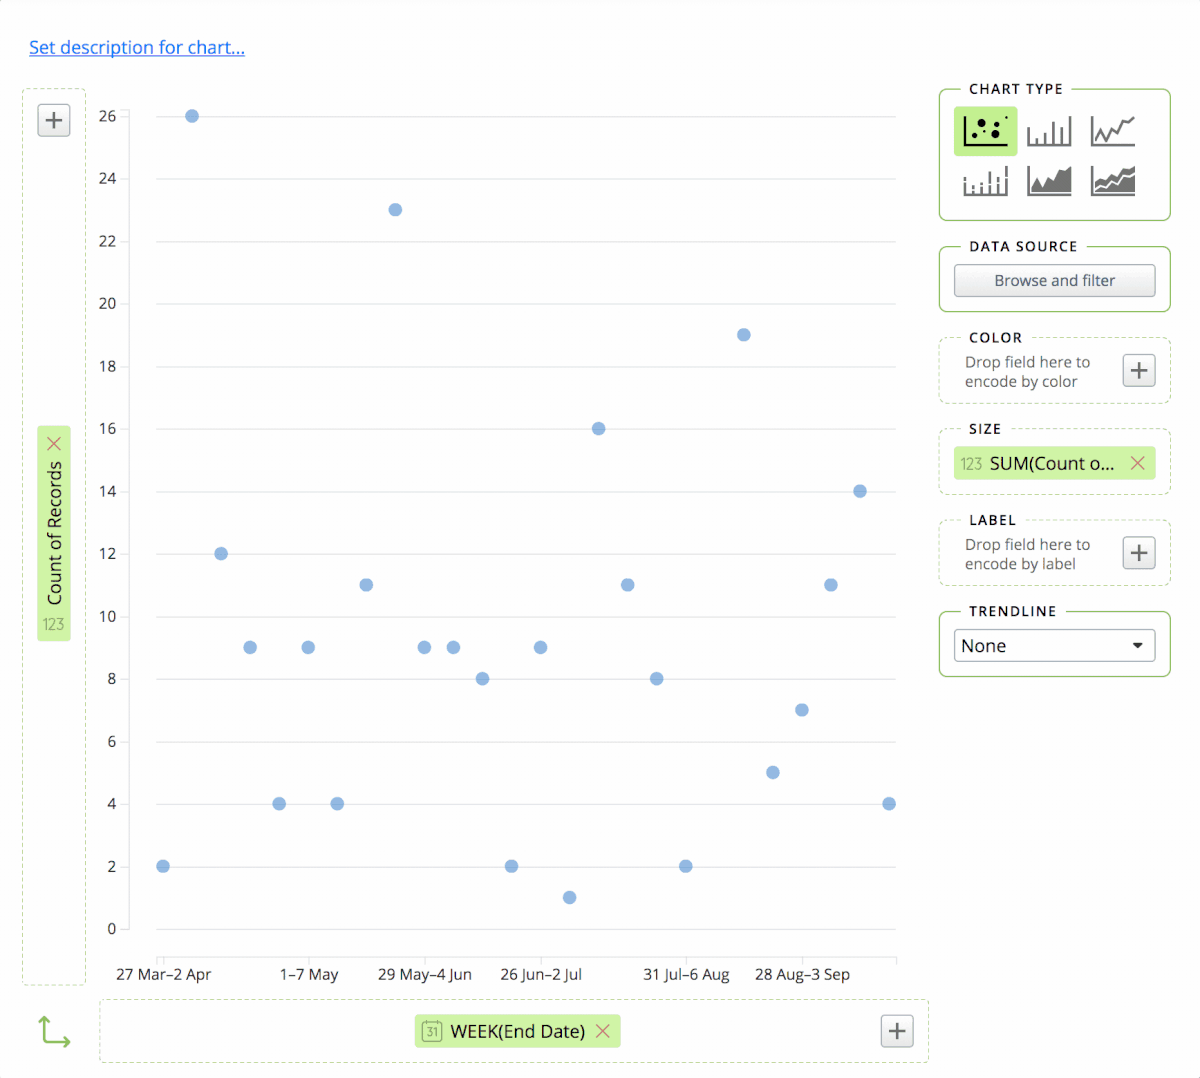Select the area chart chart type
The width and height of the screenshot is (1200, 1078).
click(1049, 181)
